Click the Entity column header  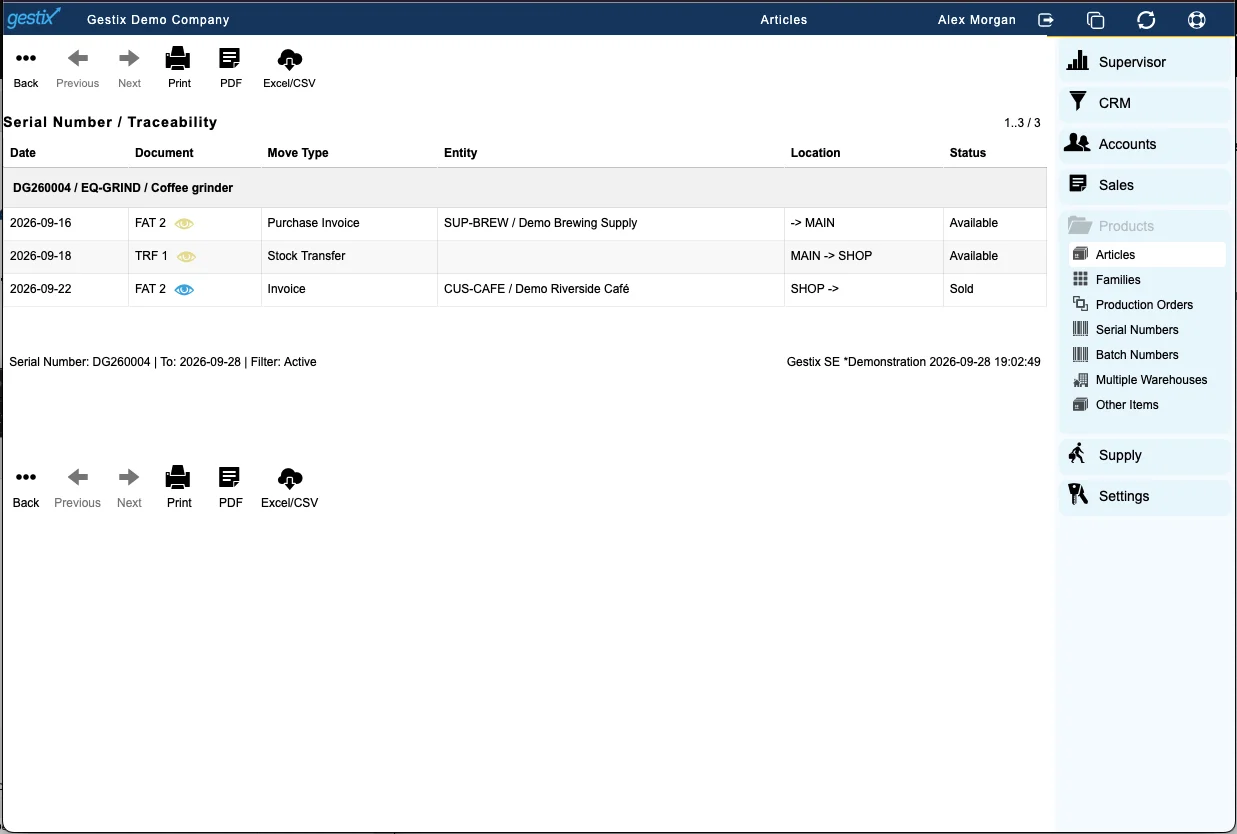point(460,153)
